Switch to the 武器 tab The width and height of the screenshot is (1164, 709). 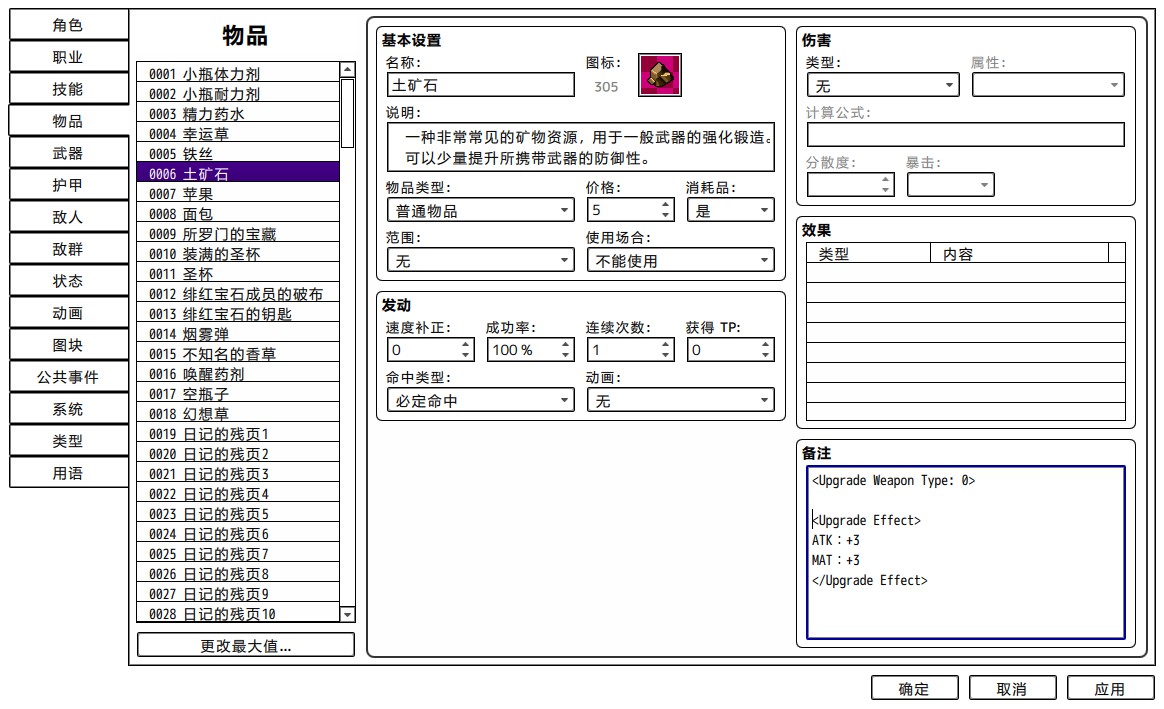coord(68,153)
